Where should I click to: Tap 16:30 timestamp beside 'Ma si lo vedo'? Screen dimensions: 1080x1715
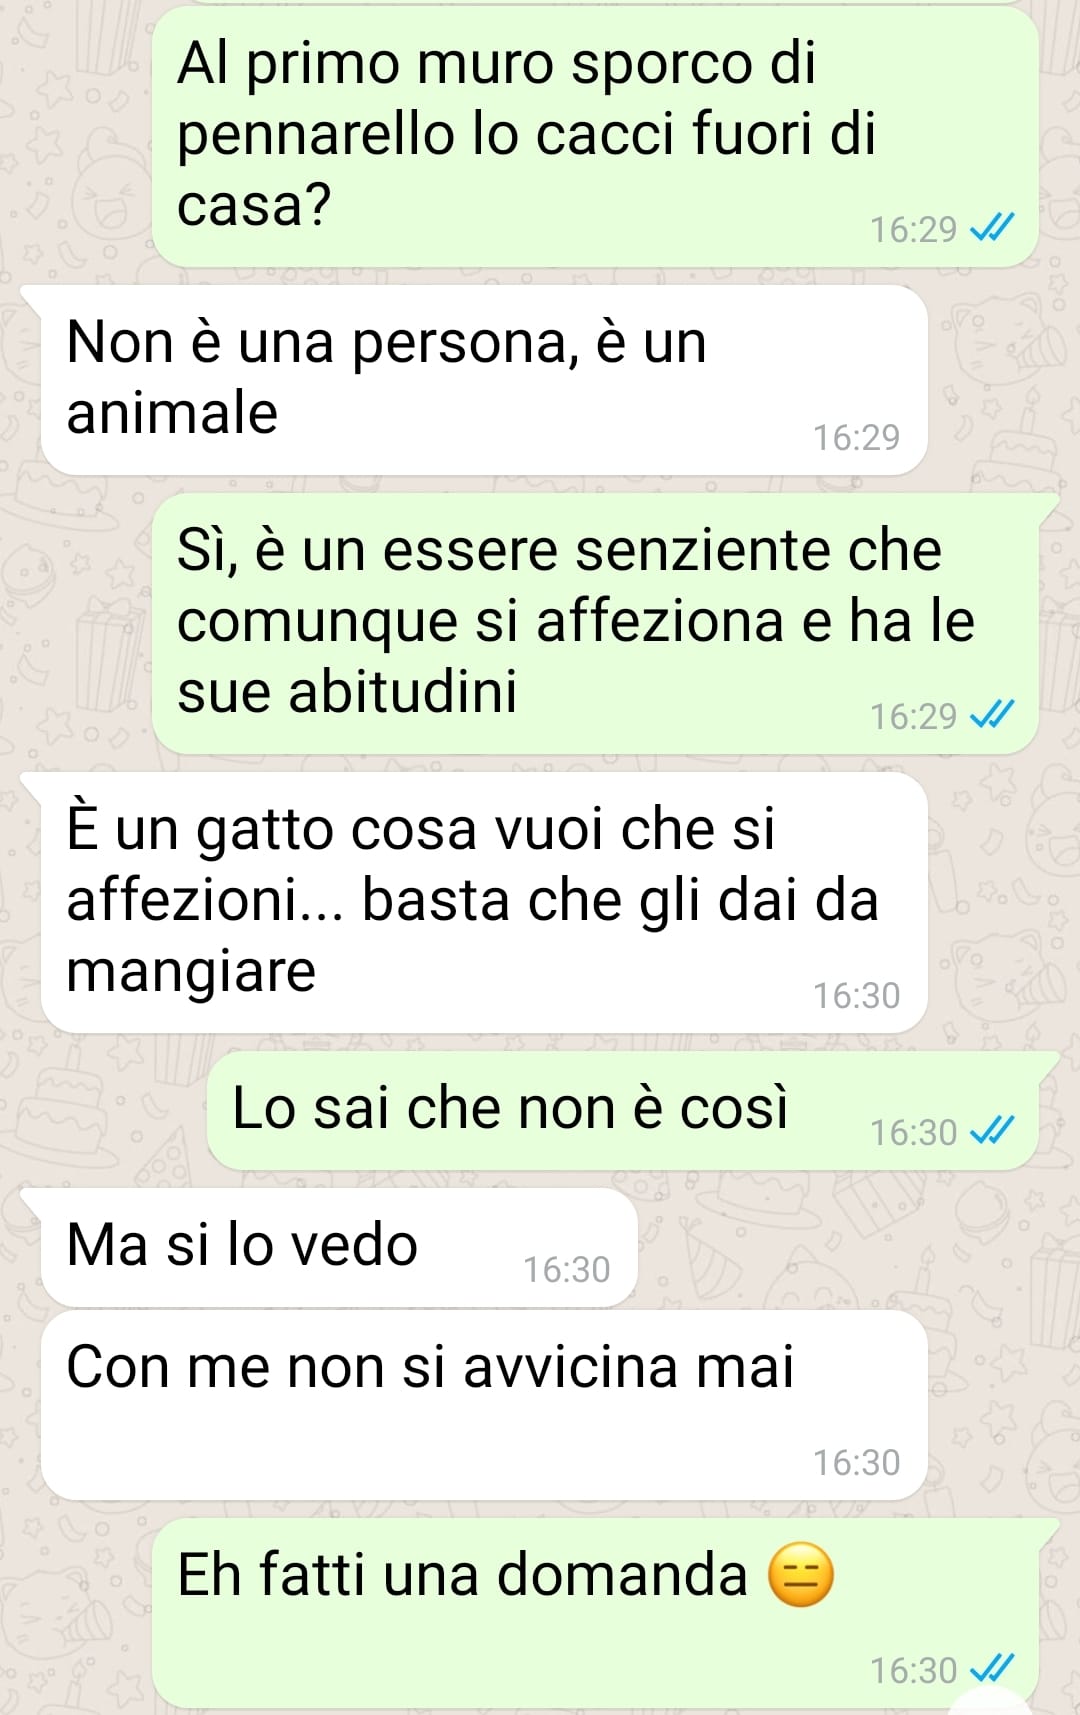point(566,1270)
